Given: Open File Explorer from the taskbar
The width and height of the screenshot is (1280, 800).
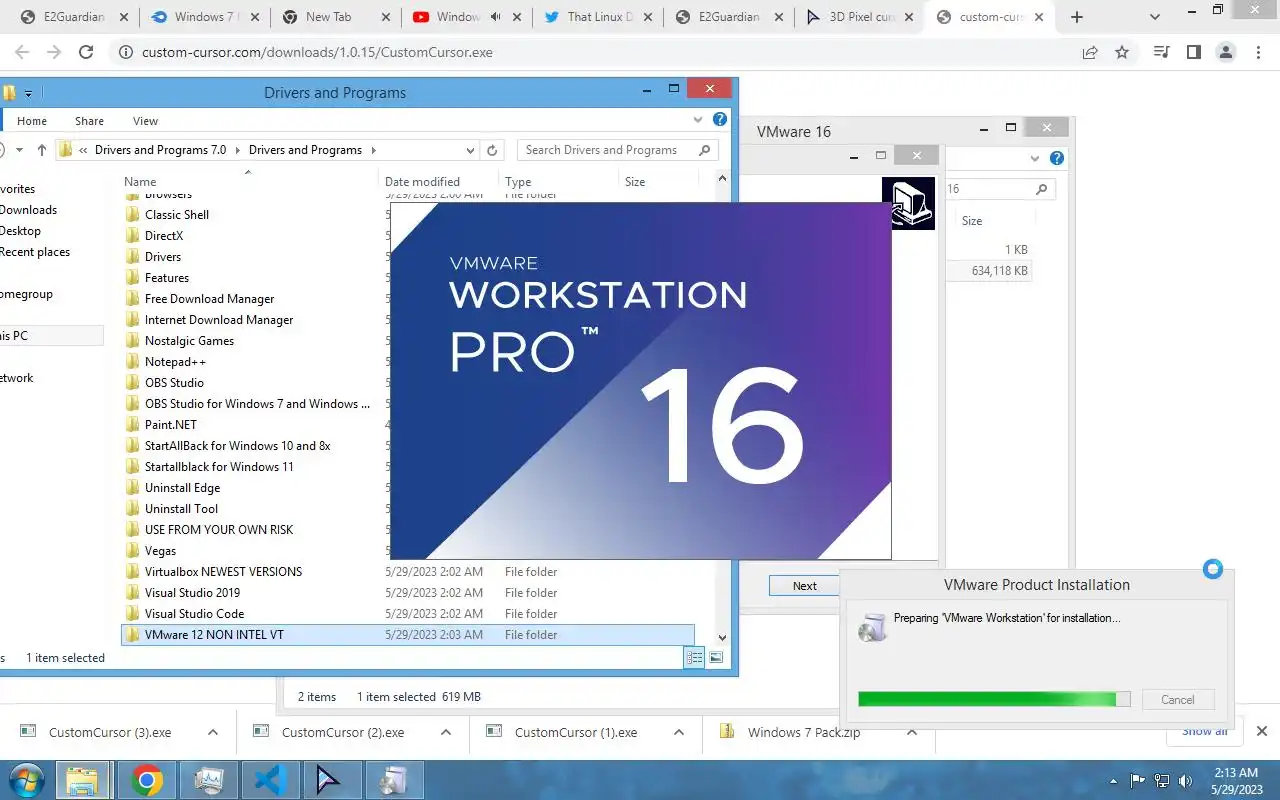Looking at the screenshot, I should pos(82,780).
